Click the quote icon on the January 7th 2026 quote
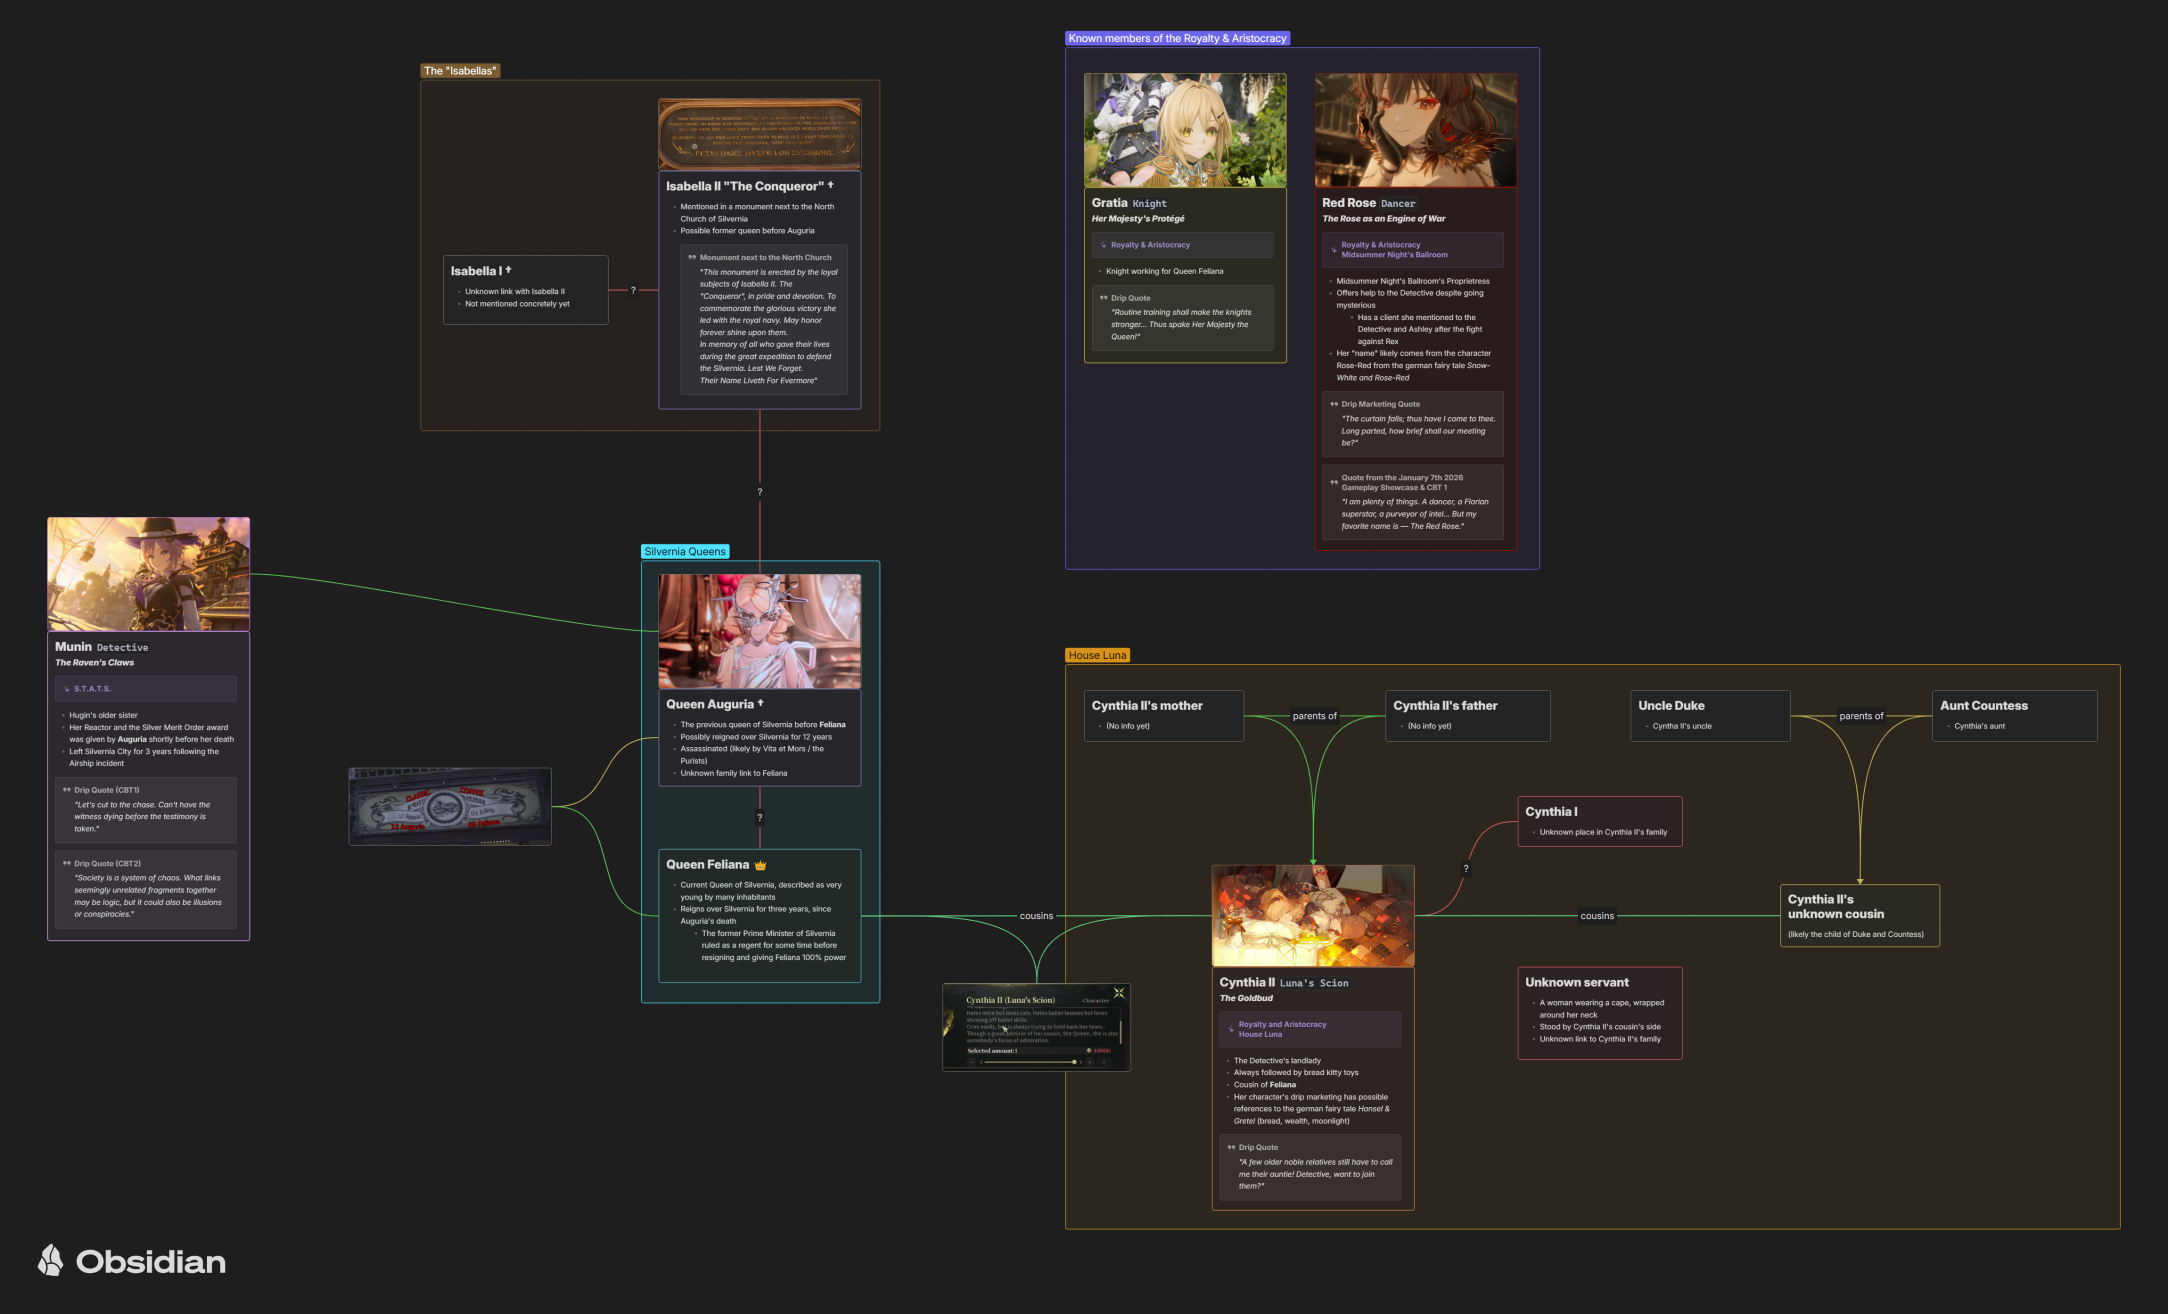 tap(1334, 483)
